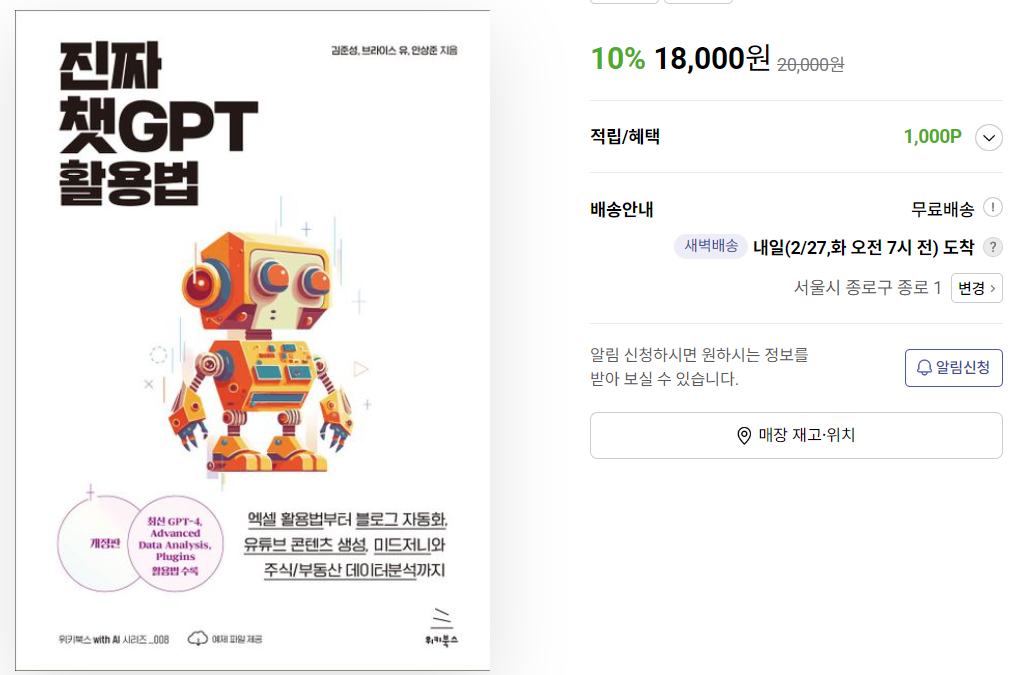Image resolution: width=1017 pixels, height=675 pixels.
Task: Expand the 적립/혜택 points chevron
Action: click(x=988, y=137)
